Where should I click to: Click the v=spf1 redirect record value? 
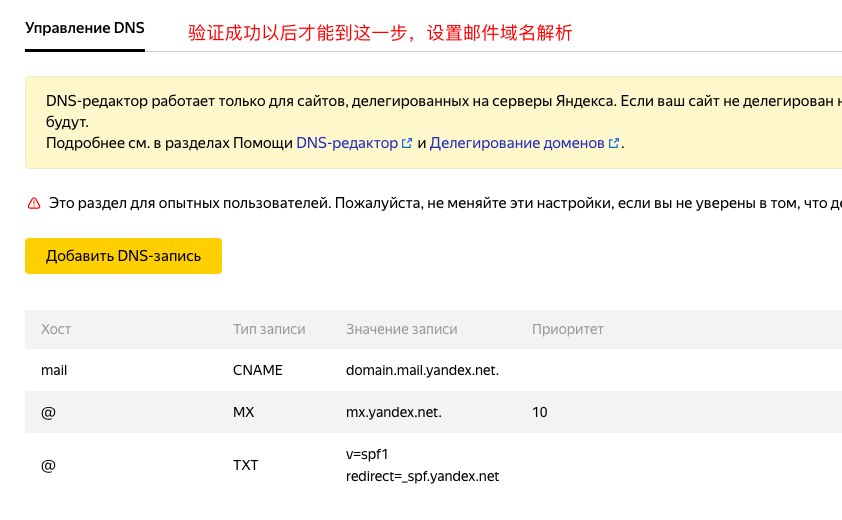422,465
